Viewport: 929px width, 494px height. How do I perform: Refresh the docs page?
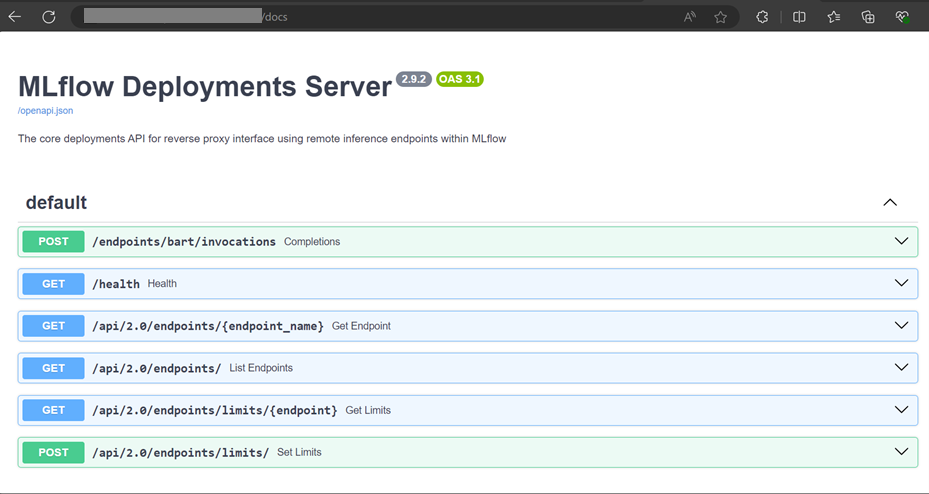click(49, 17)
